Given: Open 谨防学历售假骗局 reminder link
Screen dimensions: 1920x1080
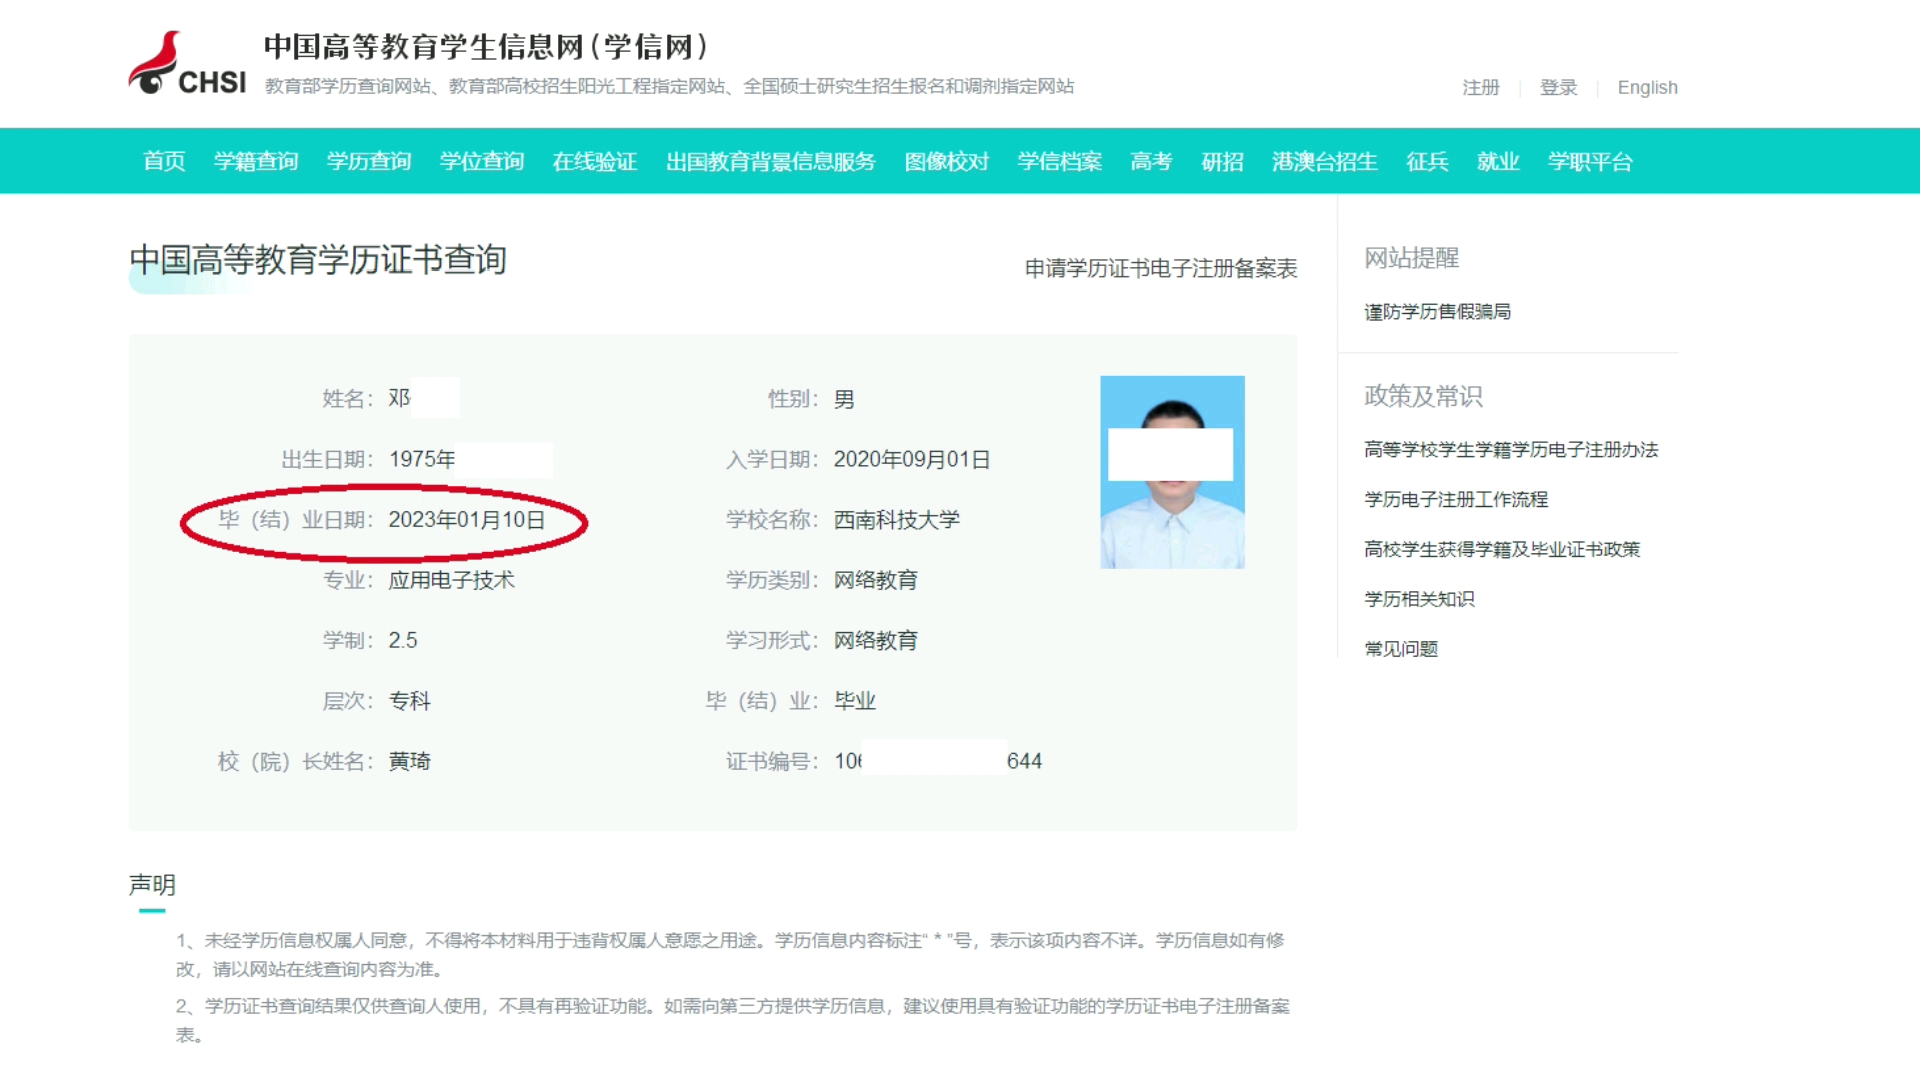Looking at the screenshot, I should [1437, 311].
